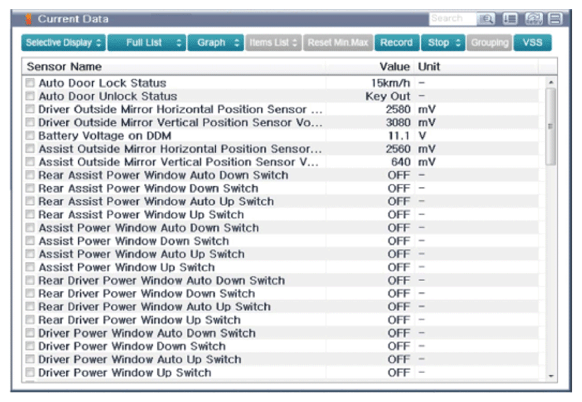Tick Driver Power Window Up Switch checkbox
Screen dimensions: 582x402
30,372
